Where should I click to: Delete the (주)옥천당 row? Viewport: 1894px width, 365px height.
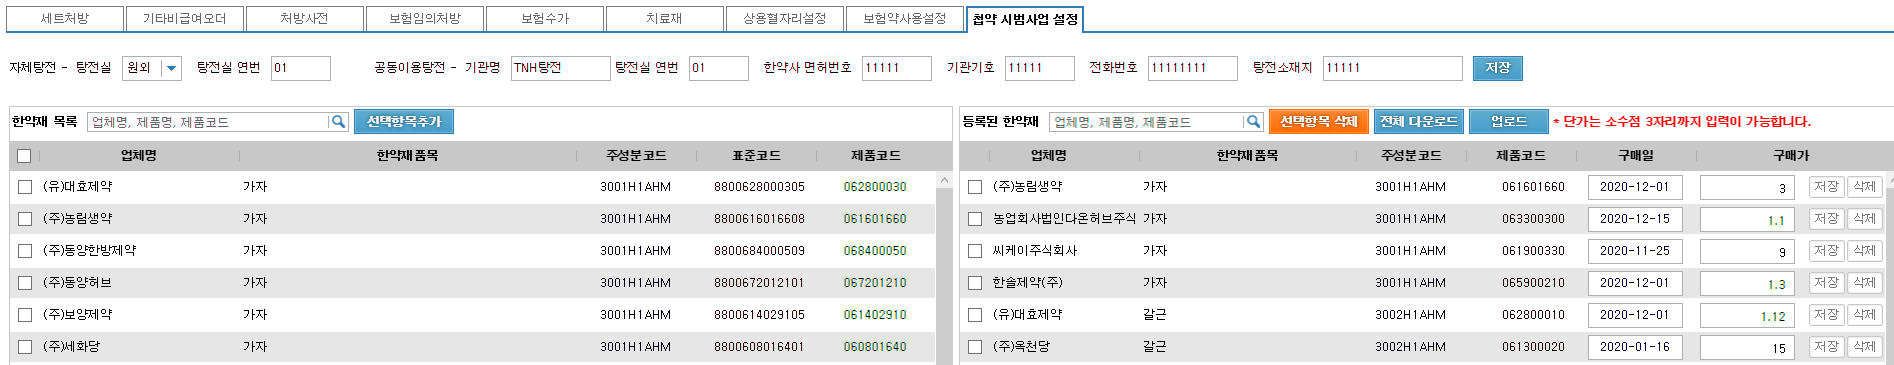[x=1865, y=347]
